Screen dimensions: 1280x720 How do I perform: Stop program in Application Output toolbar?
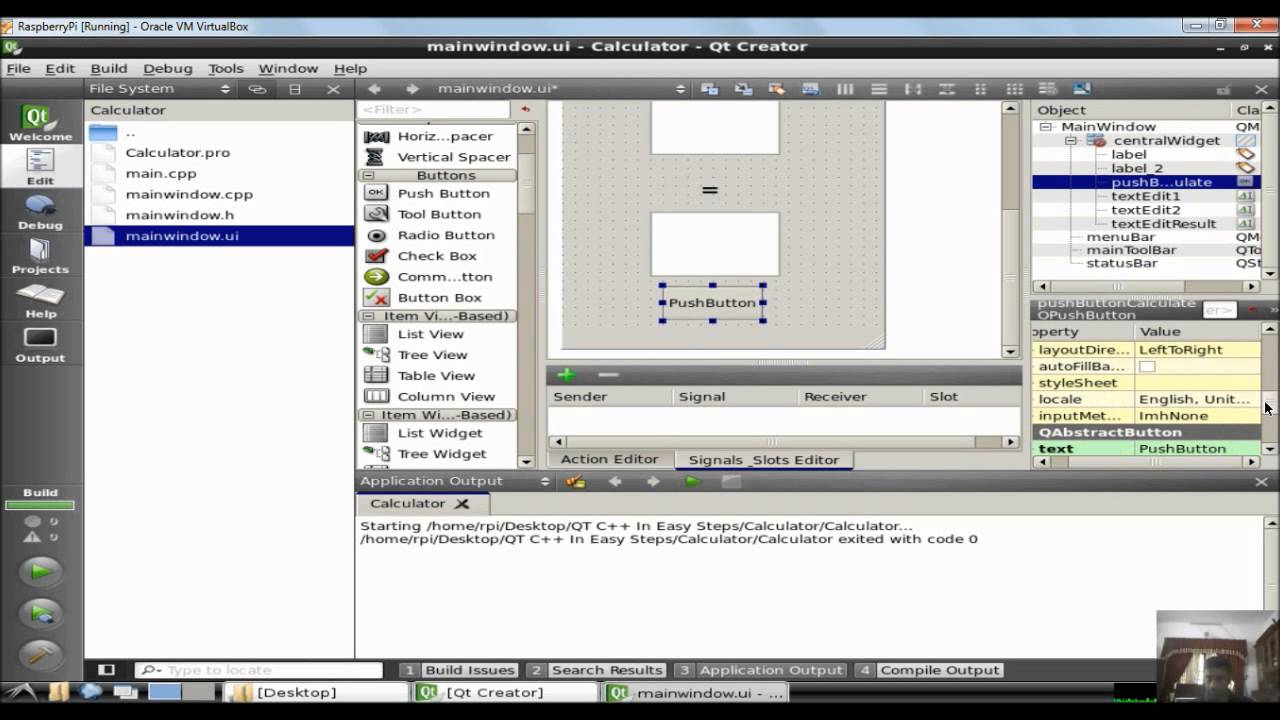click(731, 481)
